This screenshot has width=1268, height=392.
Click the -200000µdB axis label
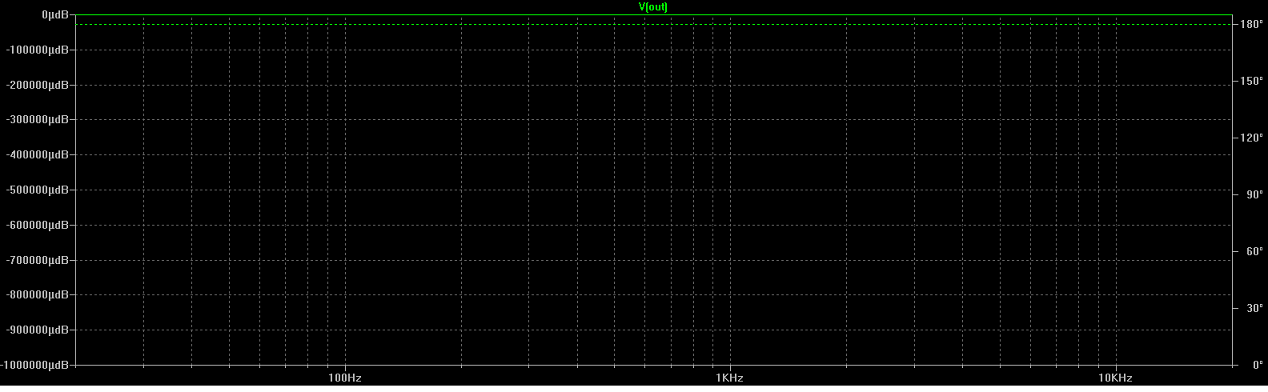pyautogui.click(x=38, y=85)
